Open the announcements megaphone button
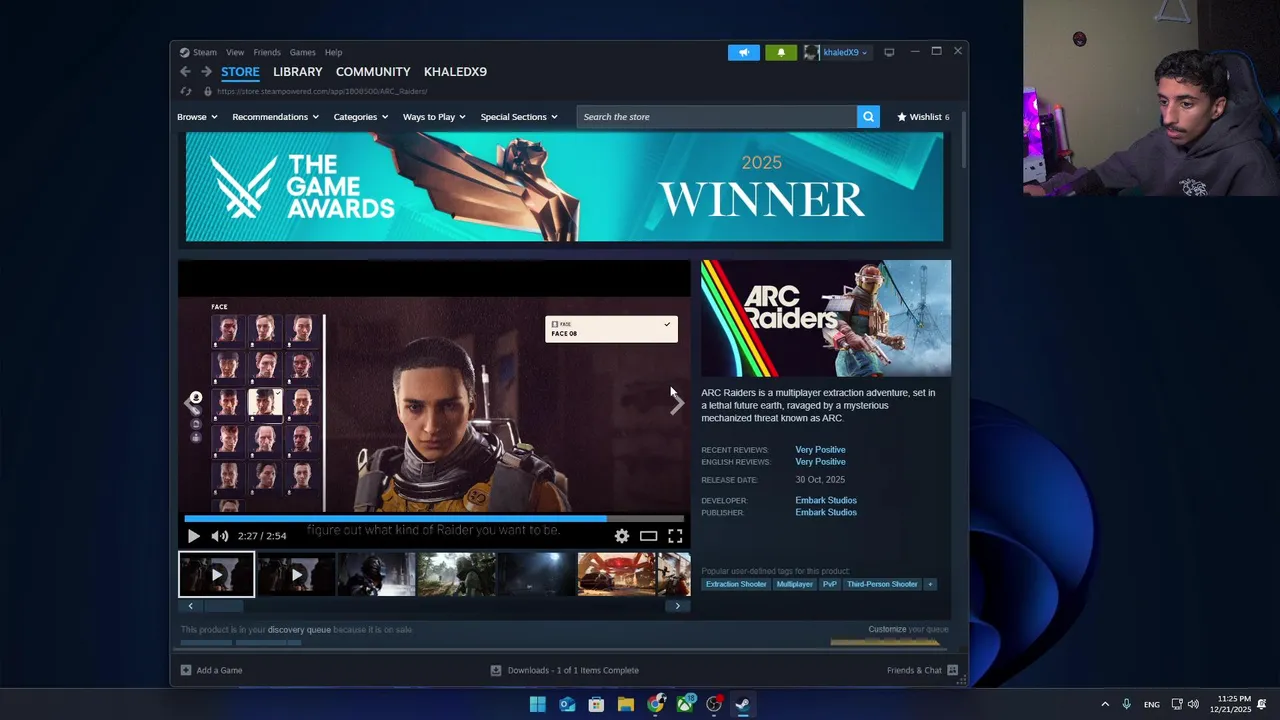 pyautogui.click(x=744, y=52)
